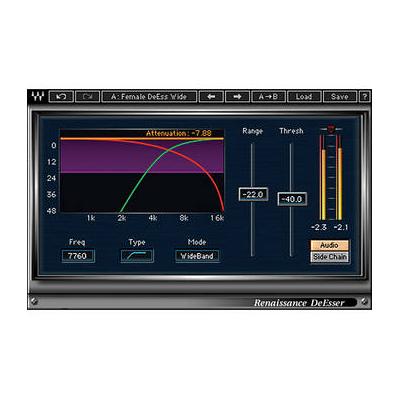This screenshot has height=400, width=400.
Task: Open the Load preset menu
Action: click(x=304, y=97)
